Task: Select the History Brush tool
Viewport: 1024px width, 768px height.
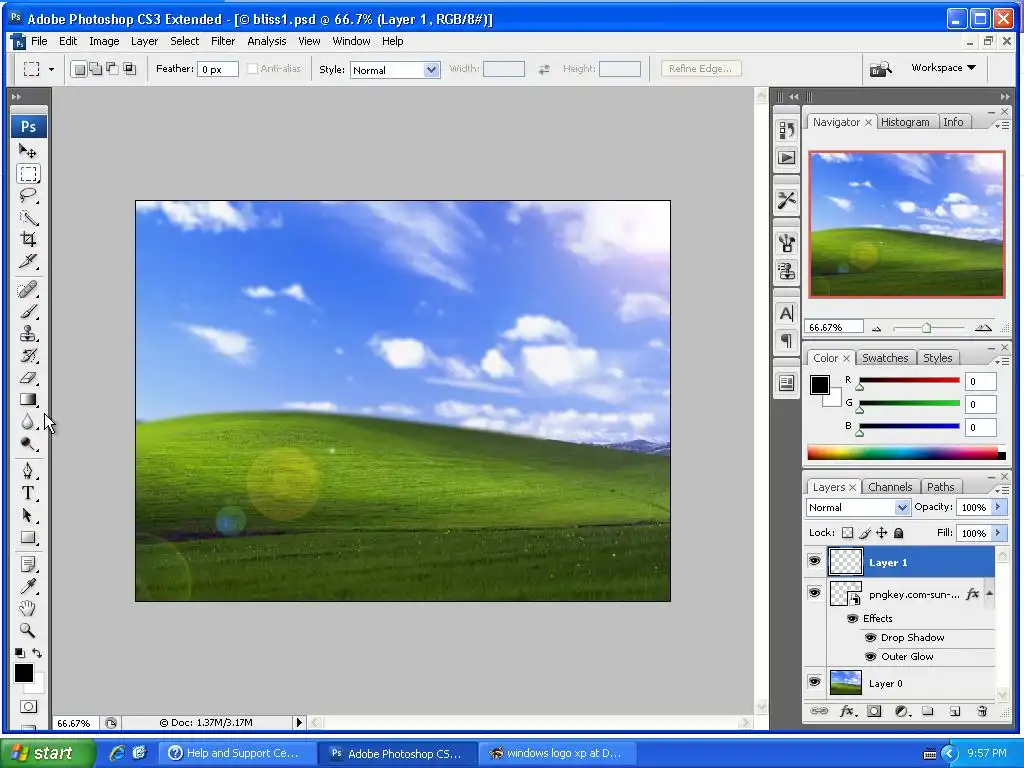Action: click(x=27, y=356)
